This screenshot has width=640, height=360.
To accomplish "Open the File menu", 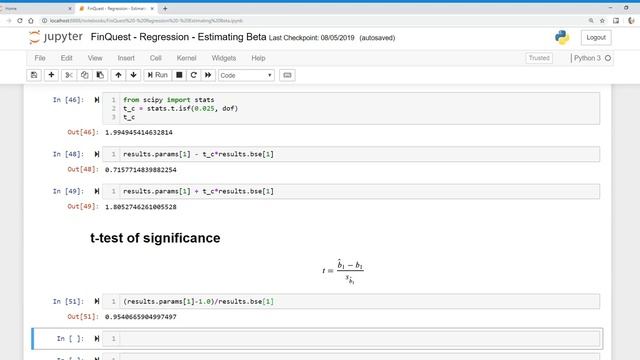I will [40, 58].
